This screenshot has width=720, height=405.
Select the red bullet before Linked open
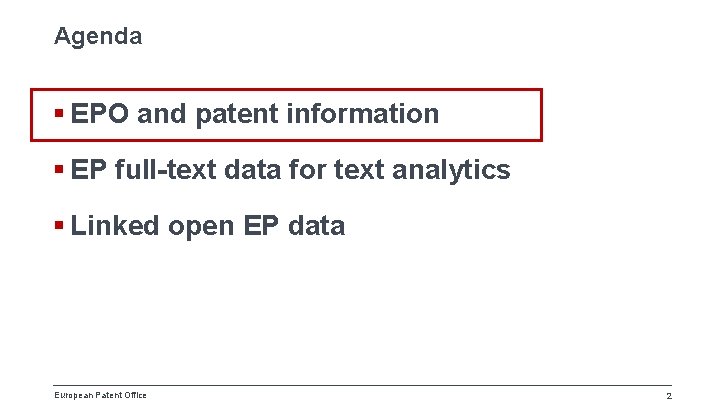click(x=59, y=225)
